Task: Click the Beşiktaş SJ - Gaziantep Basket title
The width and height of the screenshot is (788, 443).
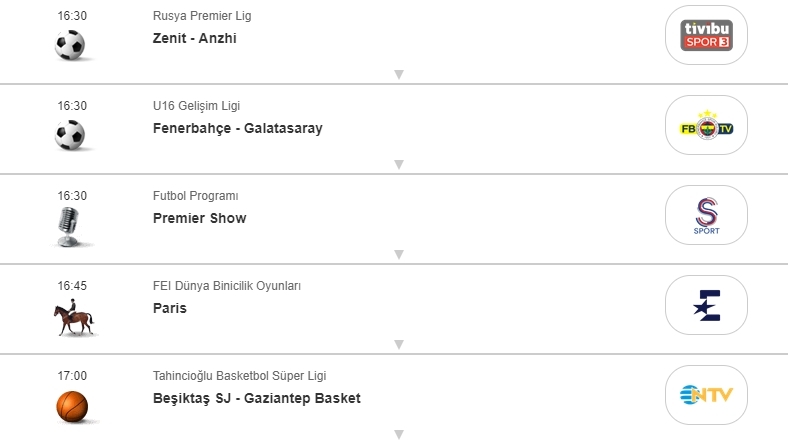Action: click(256, 398)
